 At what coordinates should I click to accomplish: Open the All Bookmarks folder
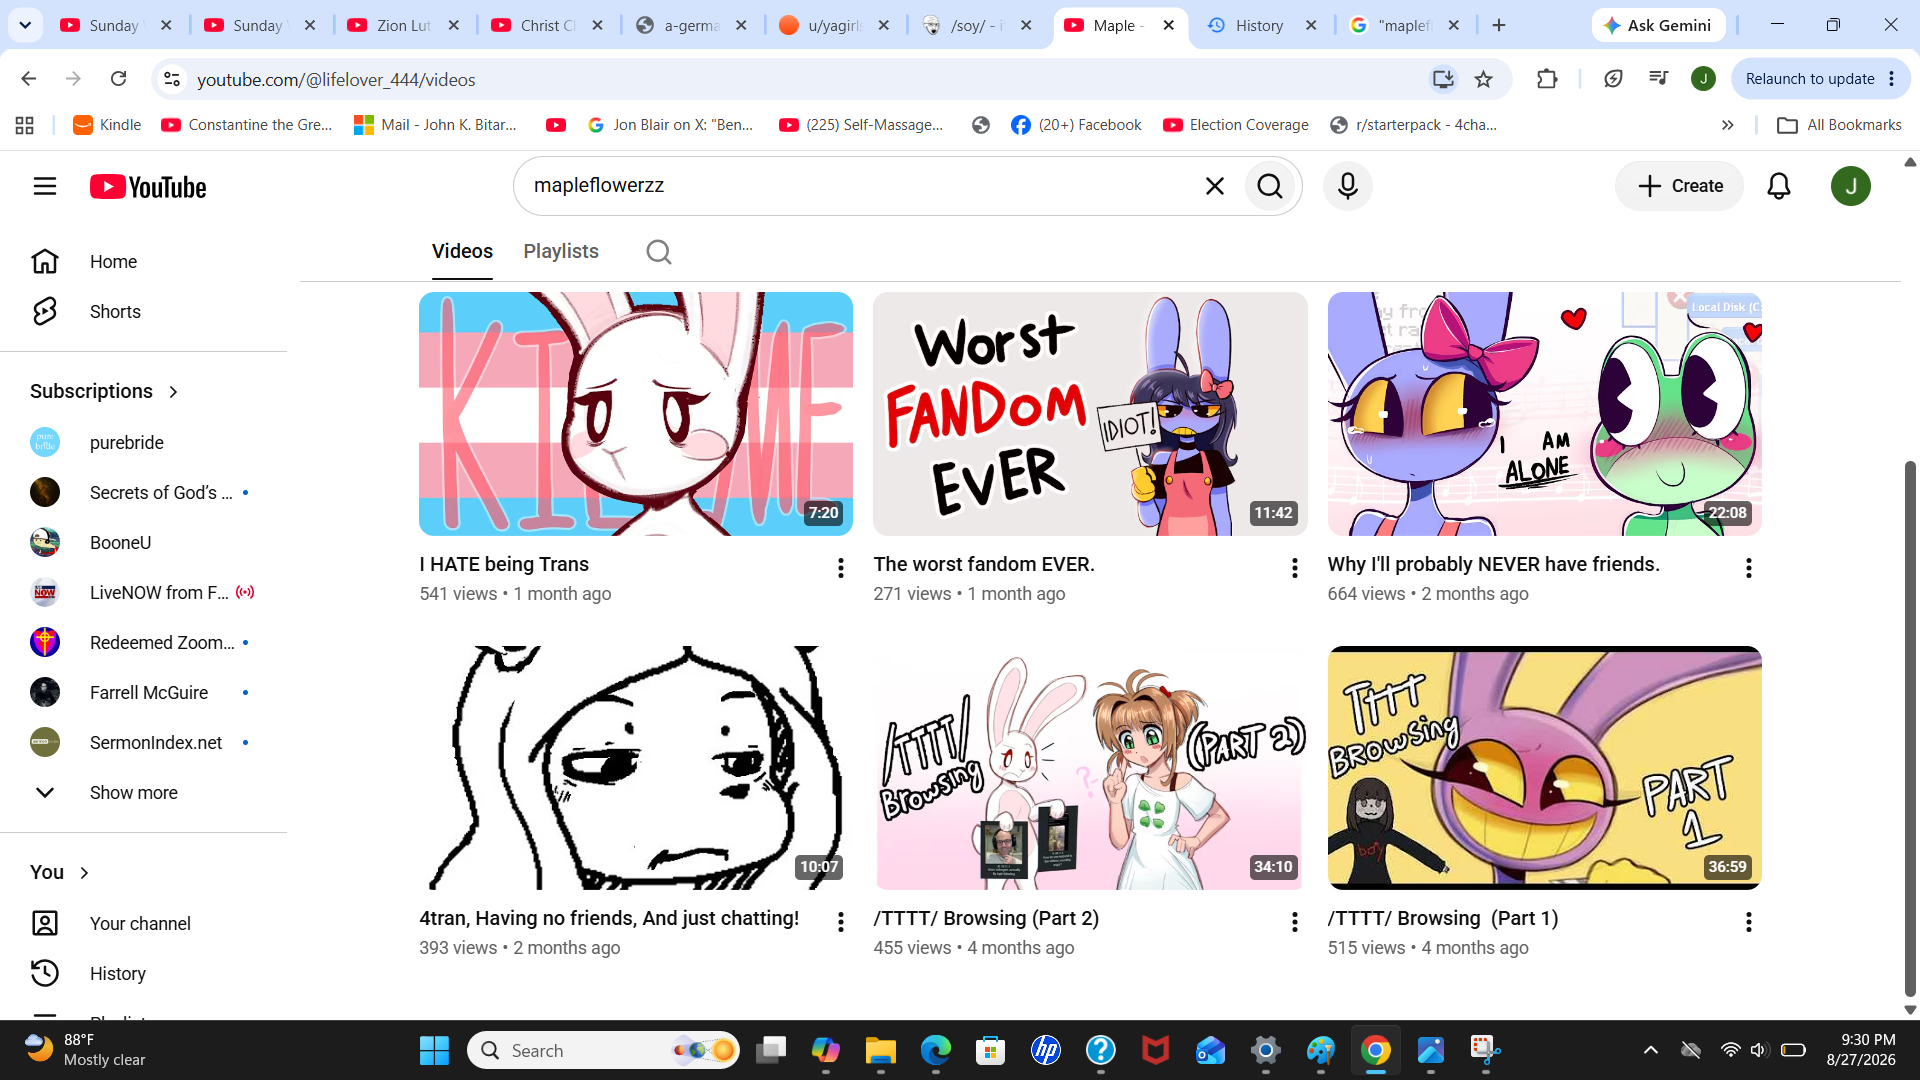[1839, 125]
